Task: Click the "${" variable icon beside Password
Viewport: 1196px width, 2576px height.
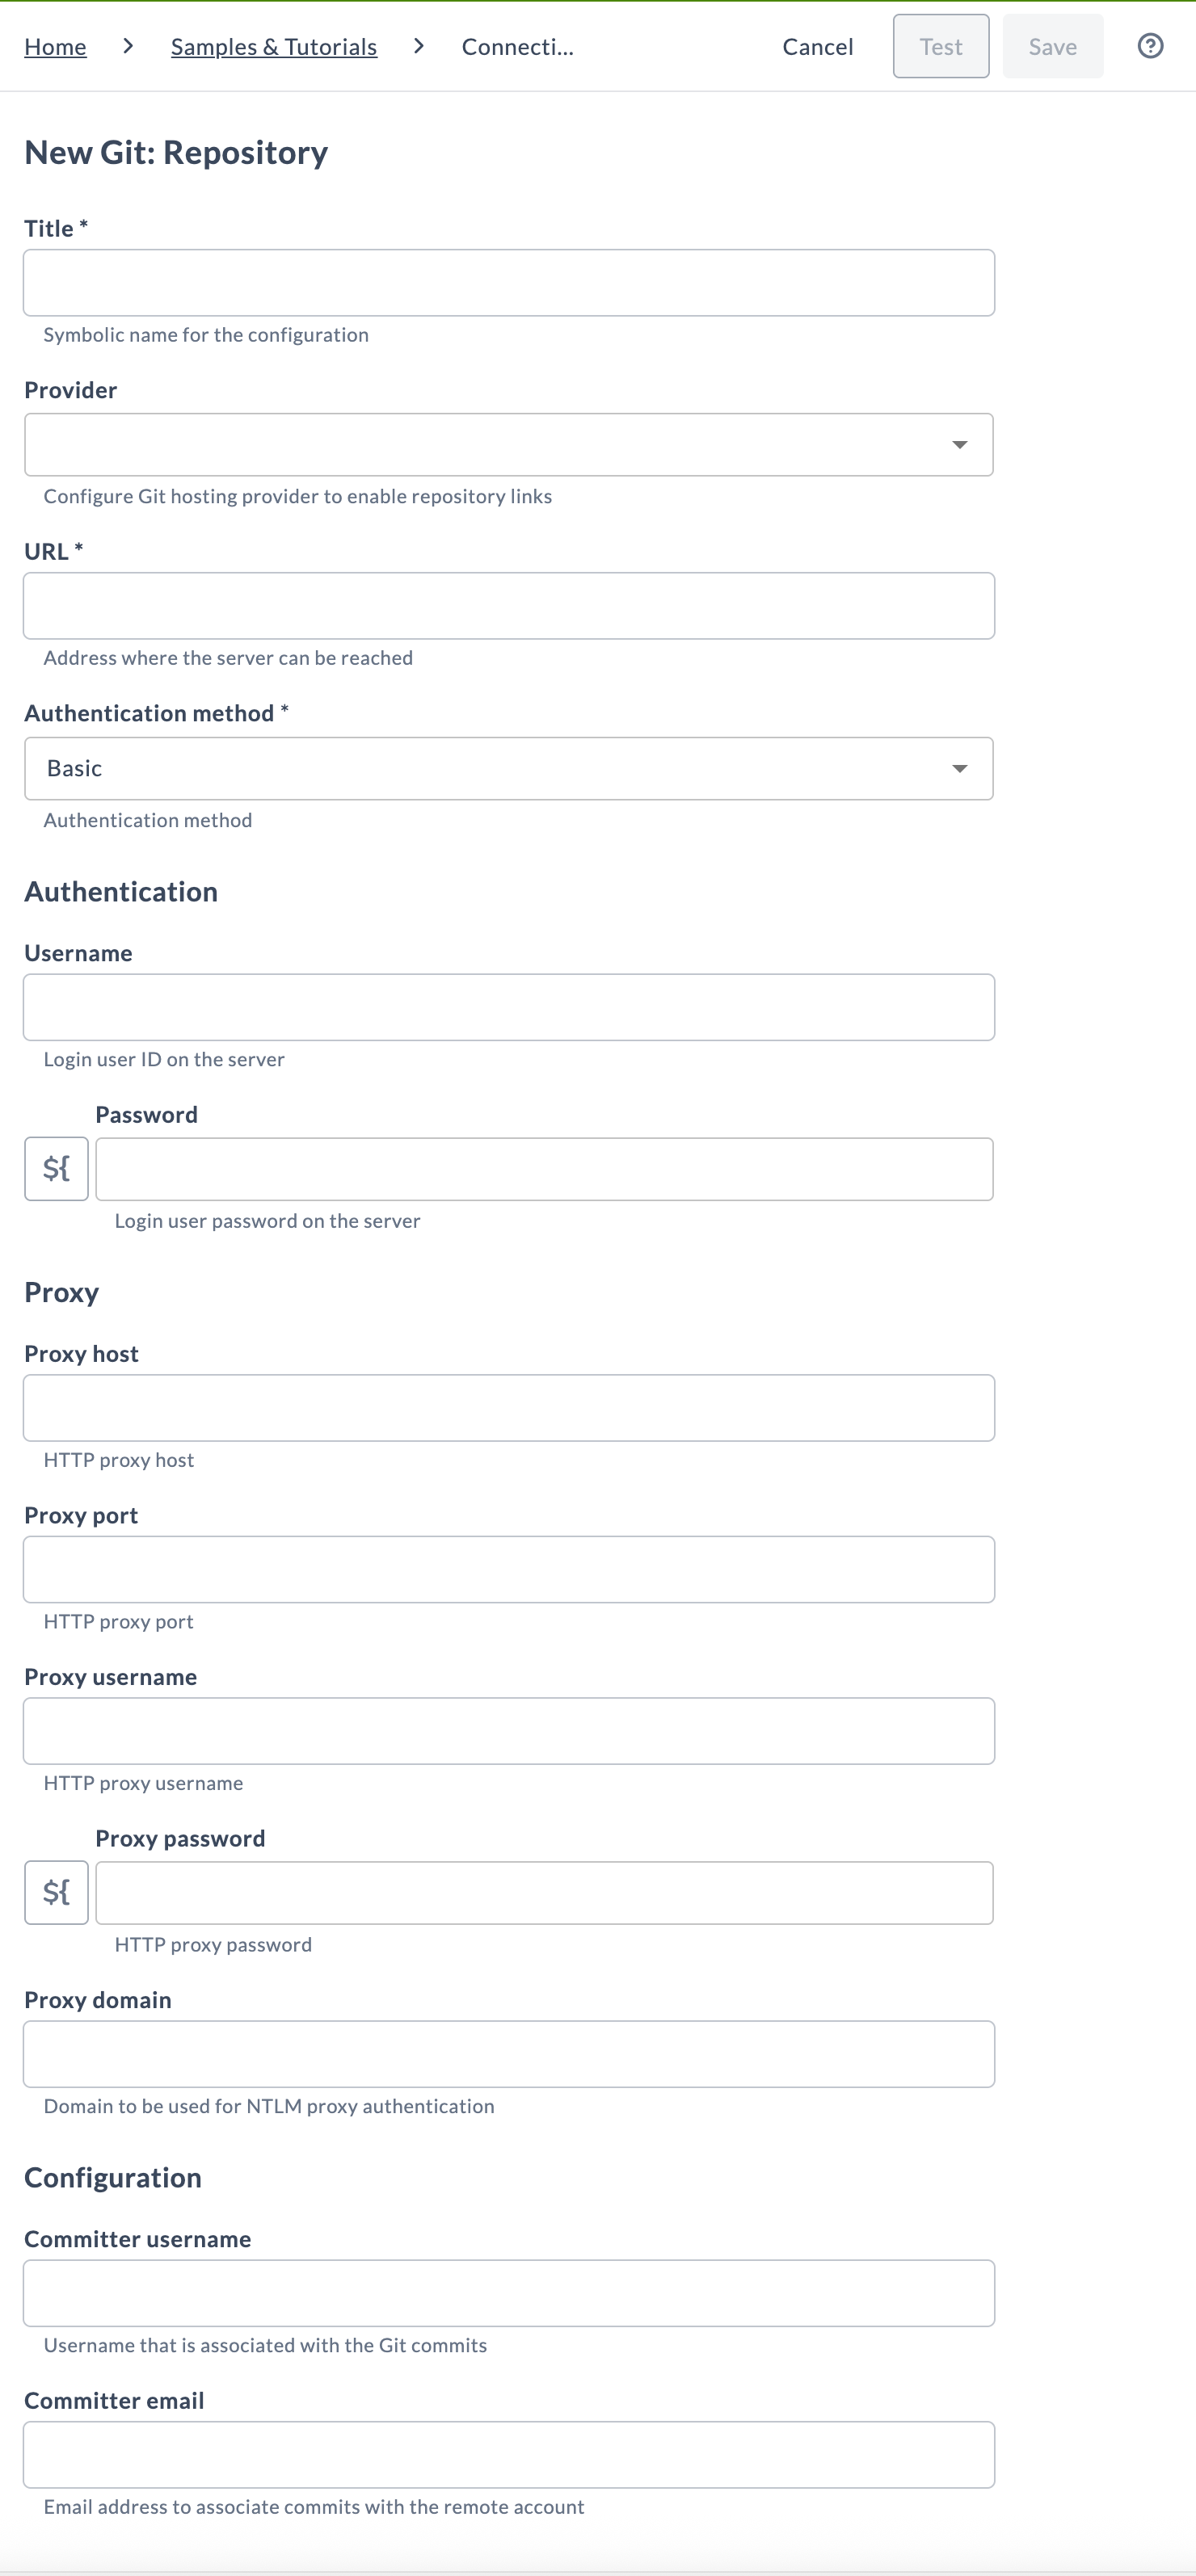Action: click(56, 1168)
